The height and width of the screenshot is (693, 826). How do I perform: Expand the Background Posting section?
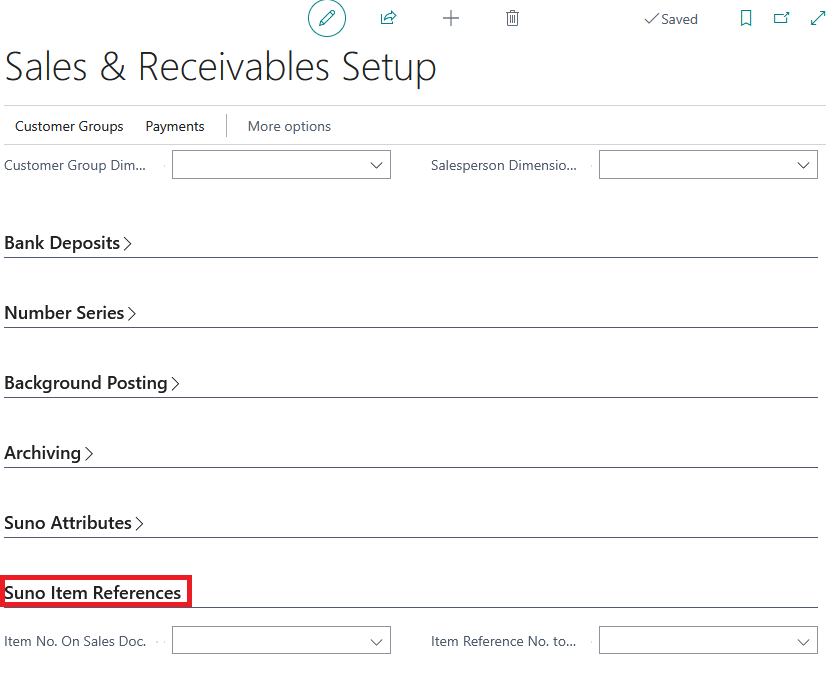(92, 383)
